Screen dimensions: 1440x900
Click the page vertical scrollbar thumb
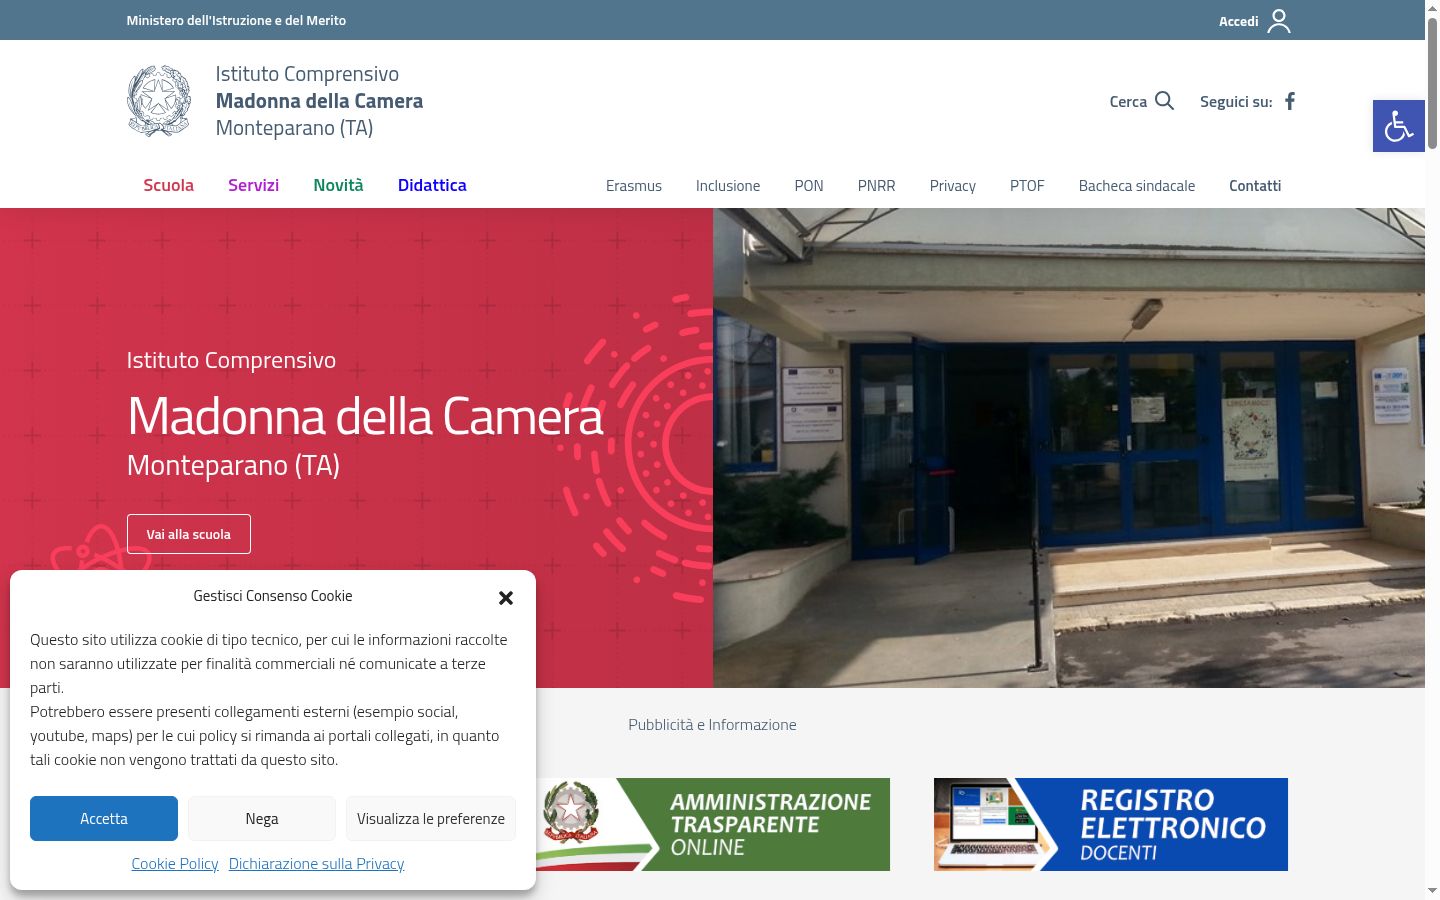1432,83
